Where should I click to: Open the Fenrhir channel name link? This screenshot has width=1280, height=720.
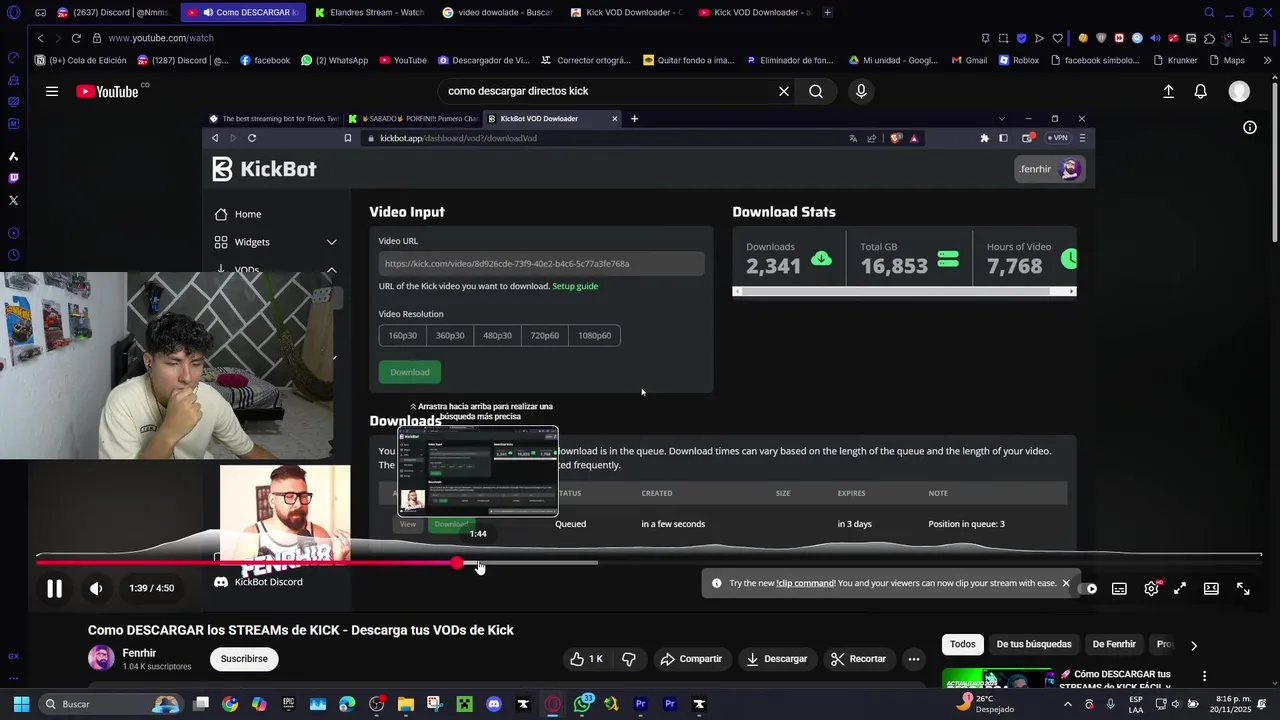pos(139,653)
